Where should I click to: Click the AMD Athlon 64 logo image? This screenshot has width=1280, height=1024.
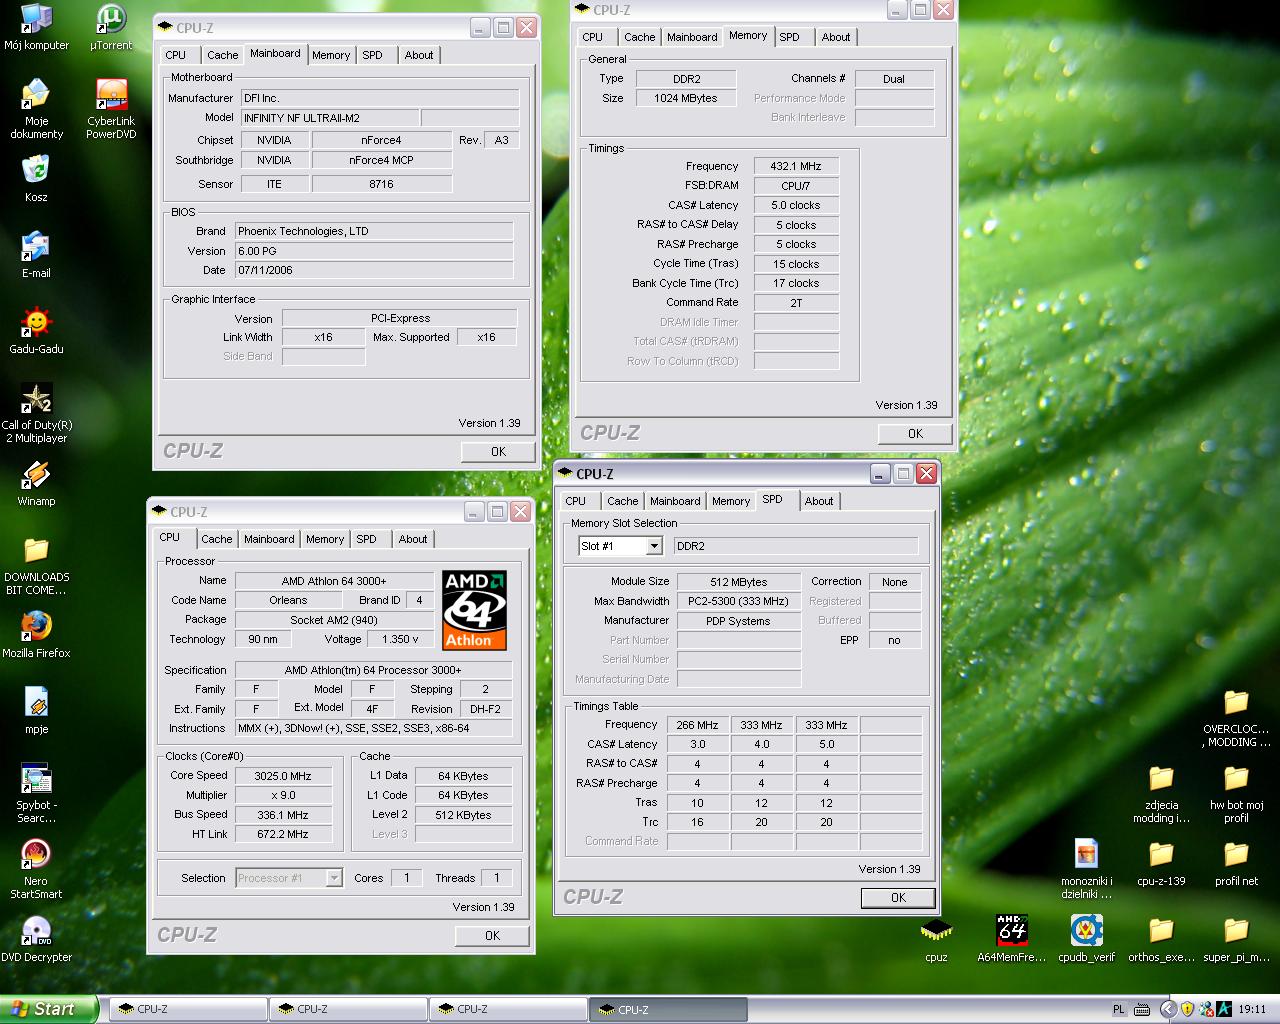pyautogui.click(x=474, y=611)
